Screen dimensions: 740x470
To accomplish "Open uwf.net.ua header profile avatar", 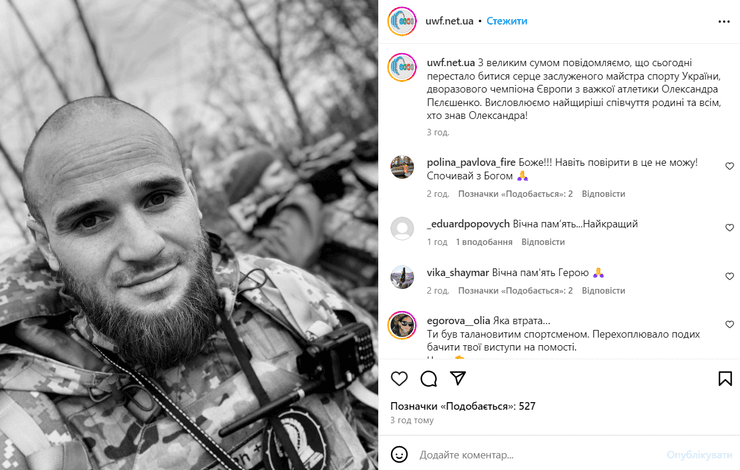I will [x=402, y=21].
